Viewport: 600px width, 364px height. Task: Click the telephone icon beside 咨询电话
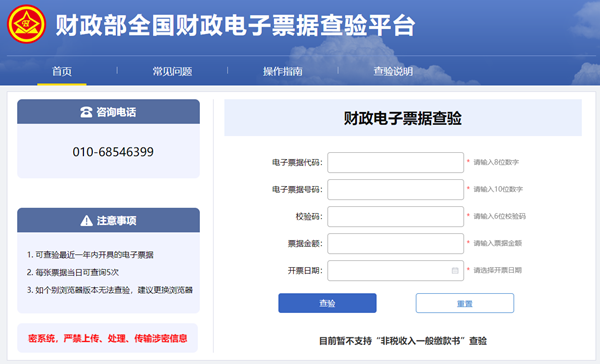point(86,112)
